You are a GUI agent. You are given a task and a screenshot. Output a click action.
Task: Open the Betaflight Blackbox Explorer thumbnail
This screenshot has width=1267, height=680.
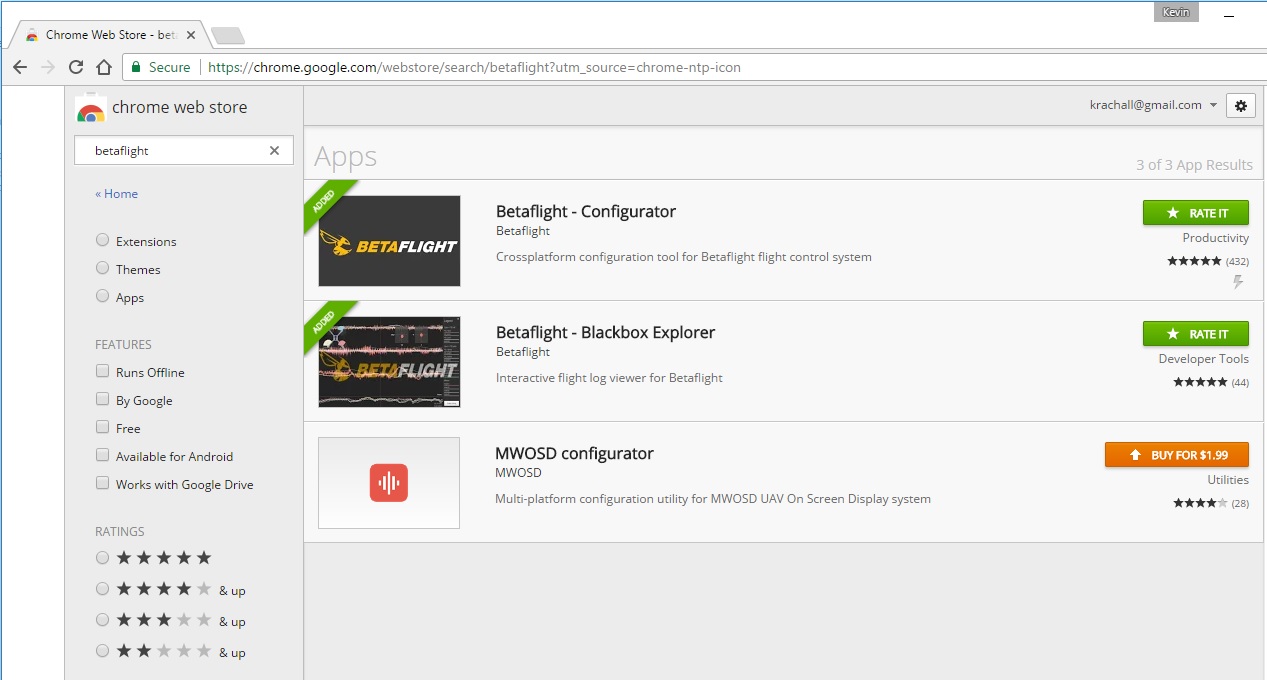(389, 362)
